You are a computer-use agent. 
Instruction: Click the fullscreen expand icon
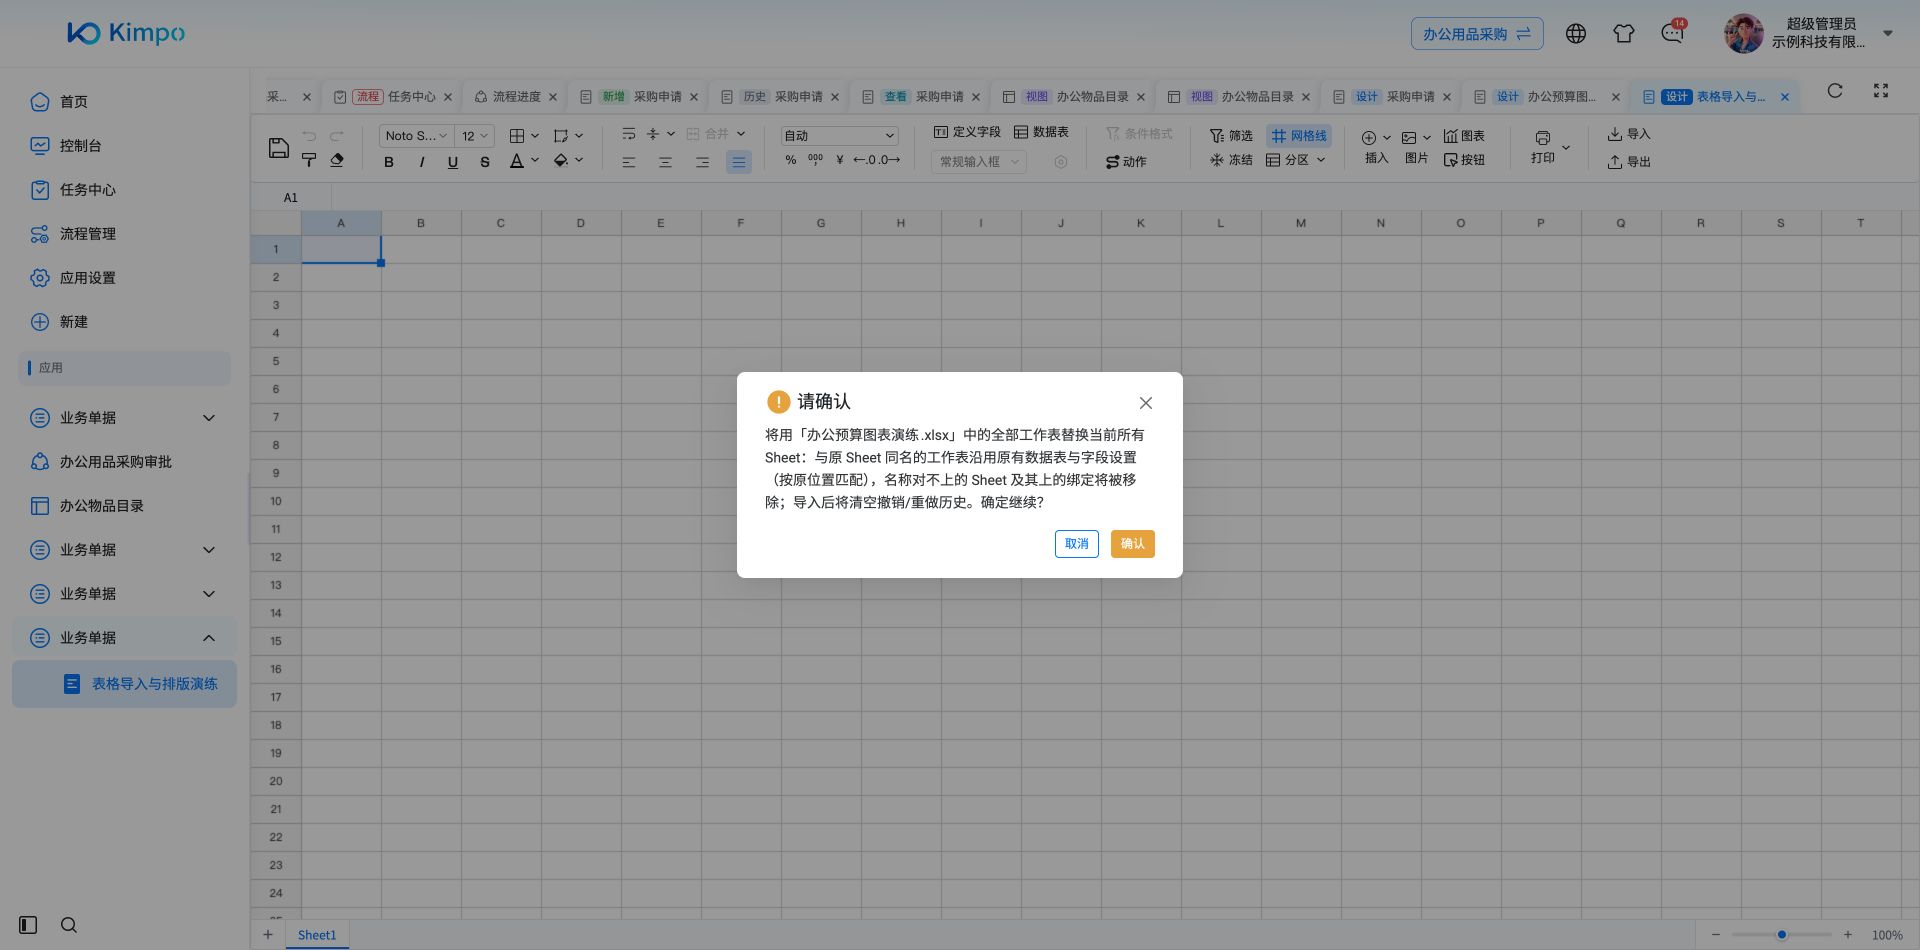click(1881, 91)
